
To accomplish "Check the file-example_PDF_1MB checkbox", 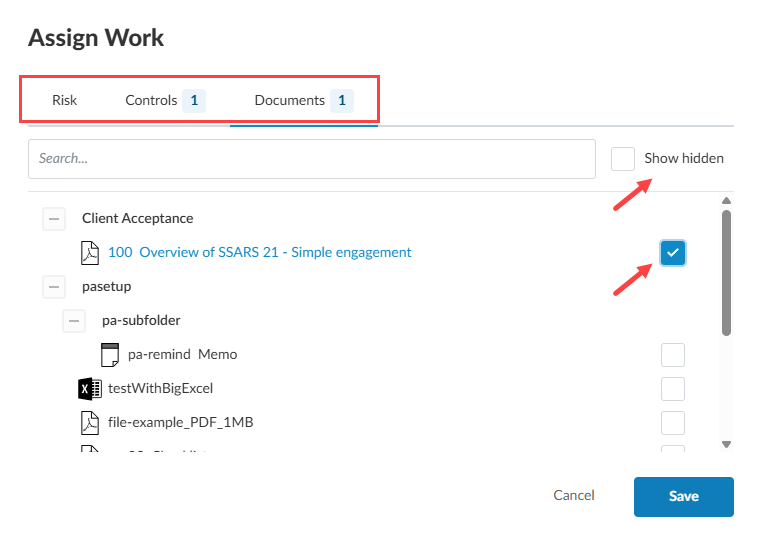I will coord(673,423).
